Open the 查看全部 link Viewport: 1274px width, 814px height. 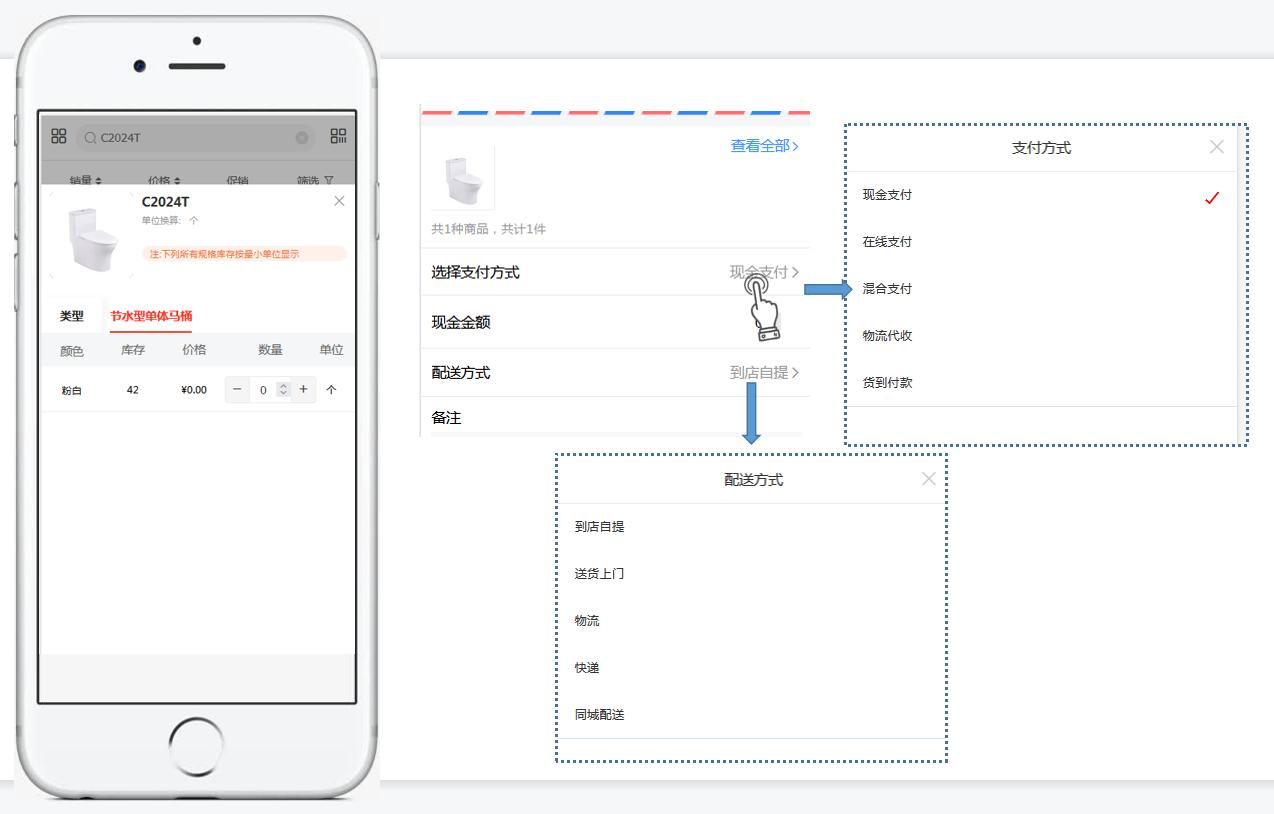pyautogui.click(x=761, y=144)
